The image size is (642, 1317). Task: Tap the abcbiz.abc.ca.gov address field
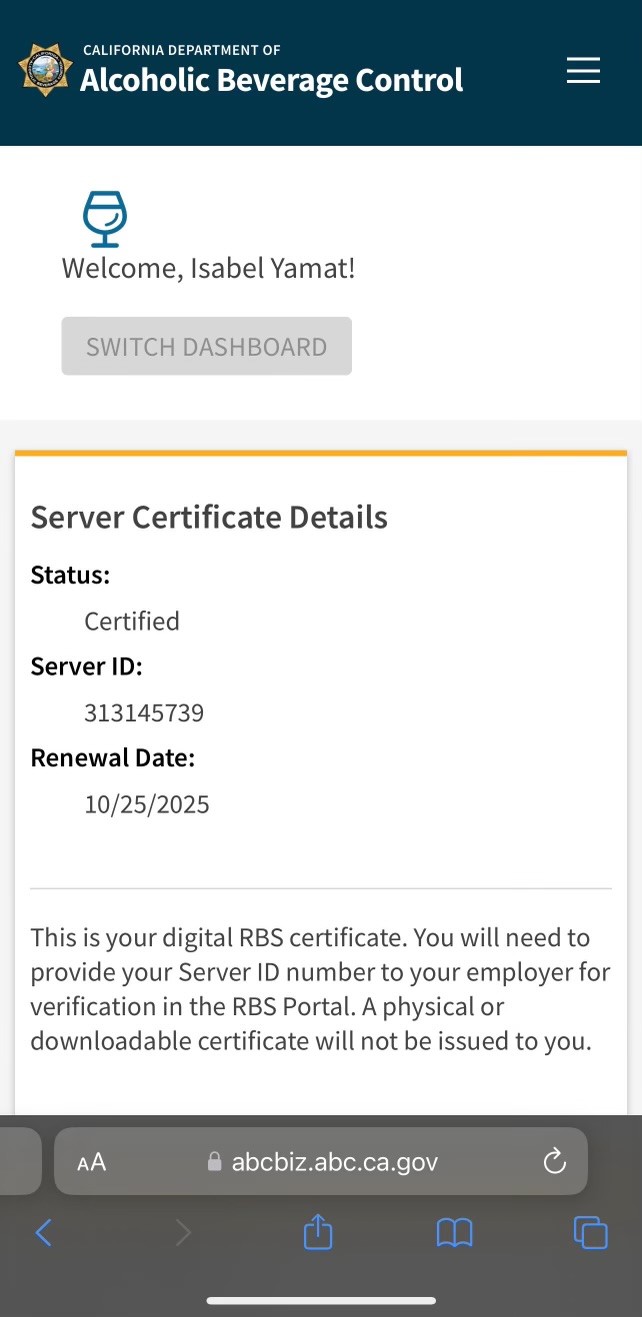click(x=334, y=1162)
